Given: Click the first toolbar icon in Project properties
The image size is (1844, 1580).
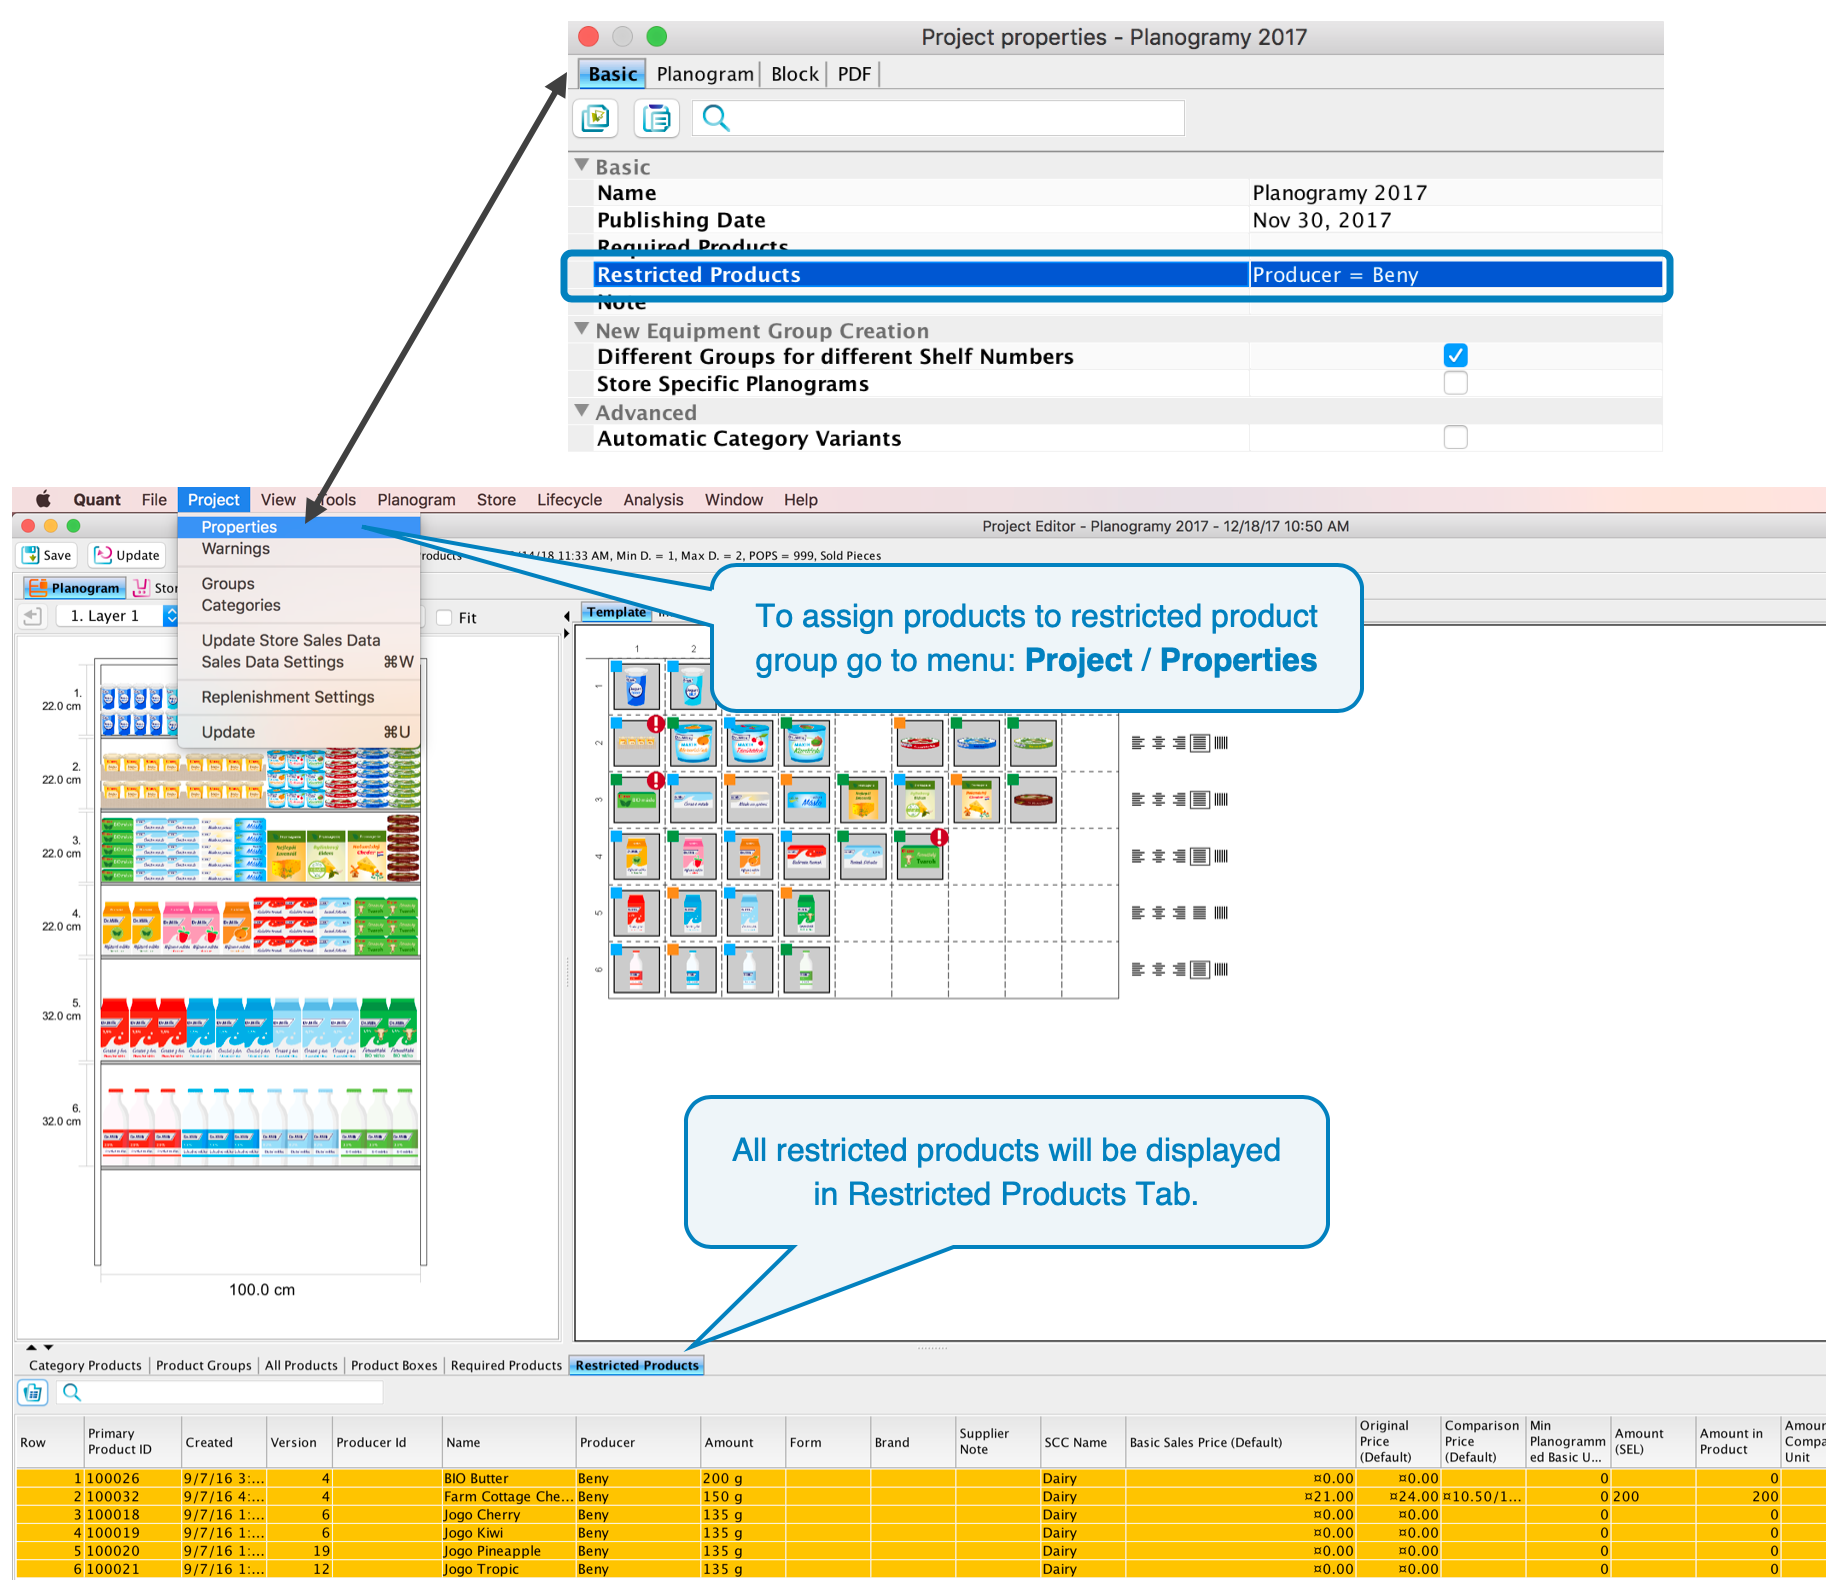Looking at the screenshot, I should tap(595, 118).
